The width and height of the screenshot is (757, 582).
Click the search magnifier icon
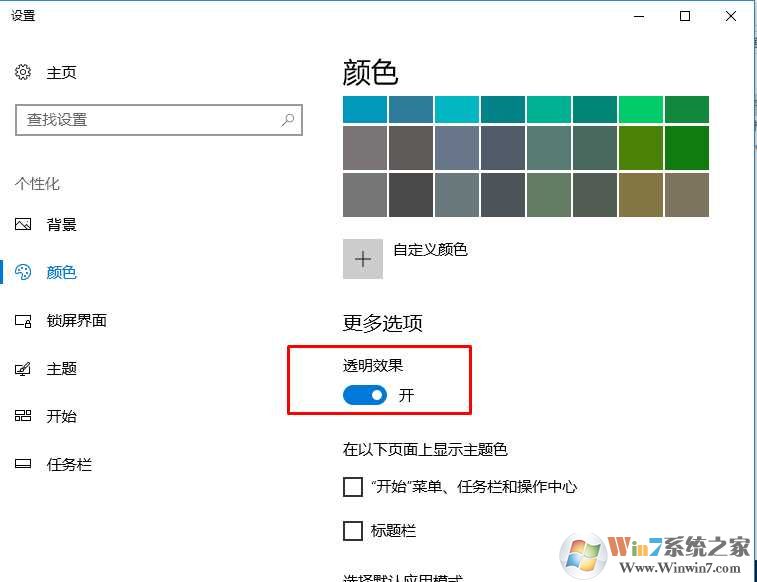tap(288, 120)
